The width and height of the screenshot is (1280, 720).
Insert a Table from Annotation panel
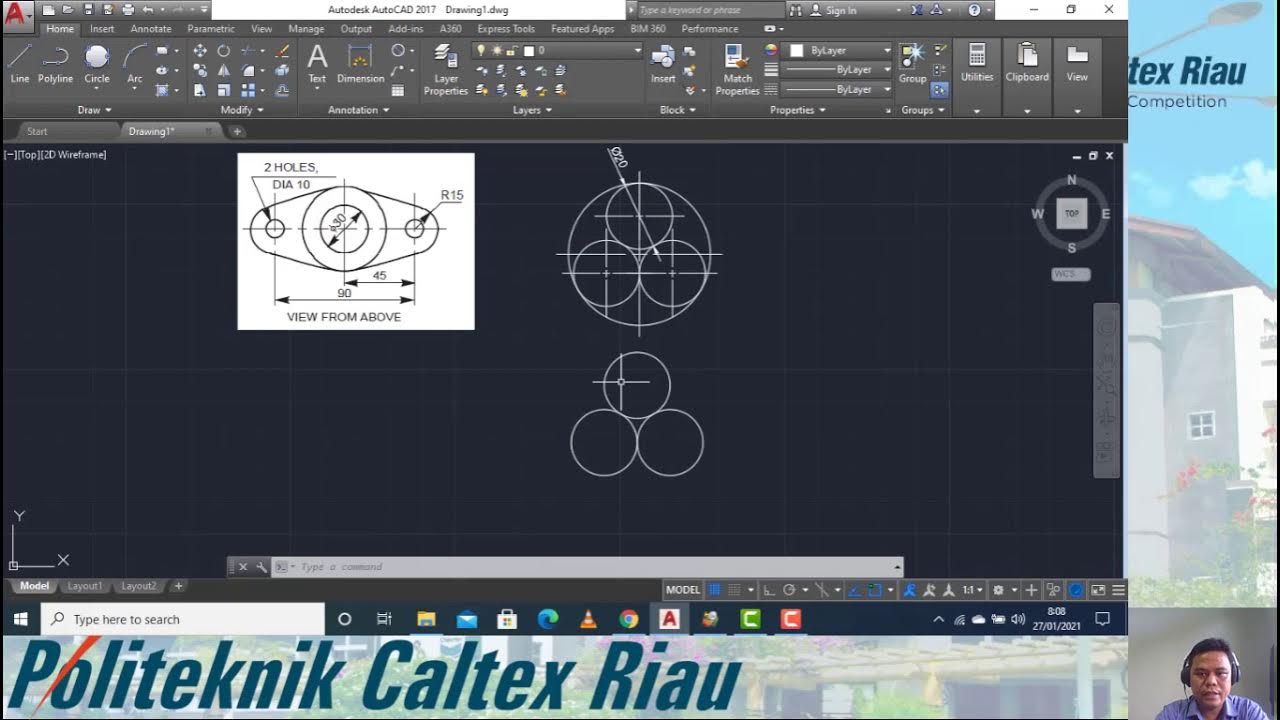pos(398,90)
